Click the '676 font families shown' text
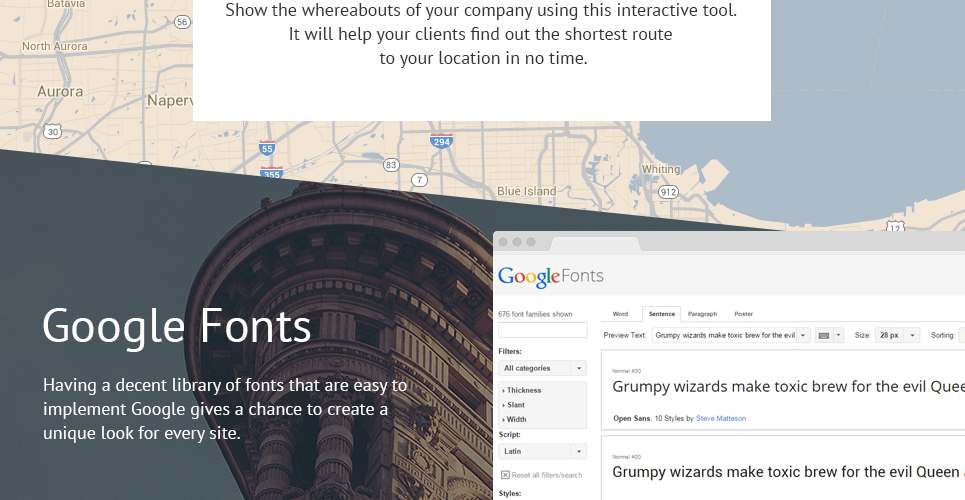Image resolution: width=965 pixels, height=500 pixels. tap(535, 314)
